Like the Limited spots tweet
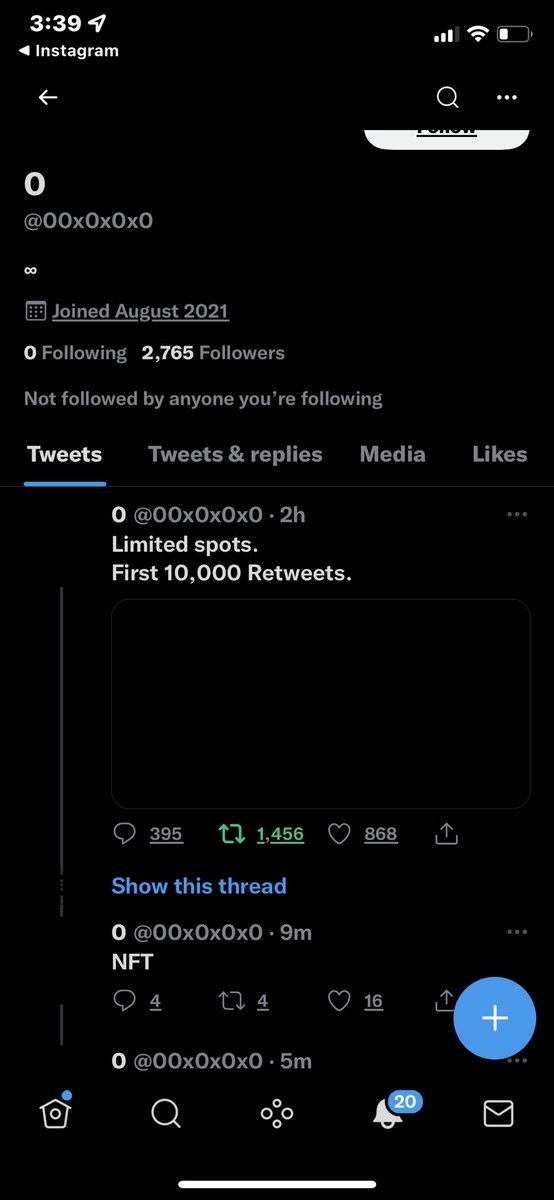 tap(340, 833)
